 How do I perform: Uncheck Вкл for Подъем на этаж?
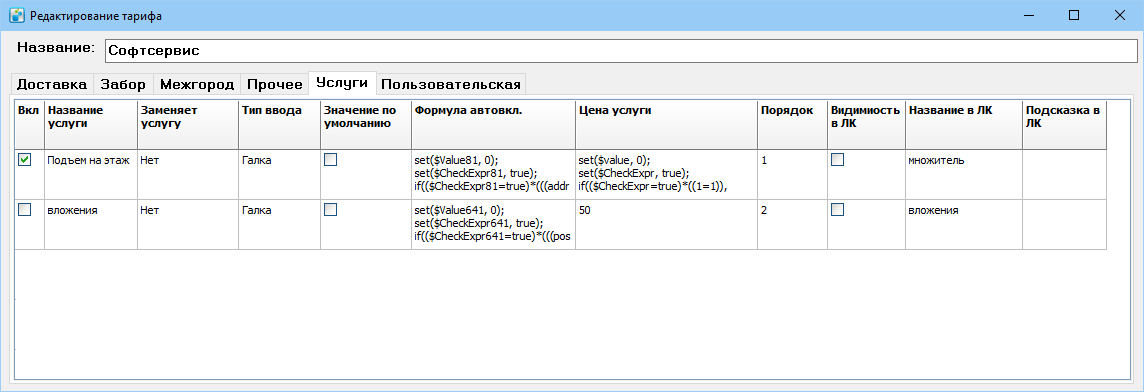tap(25, 160)
